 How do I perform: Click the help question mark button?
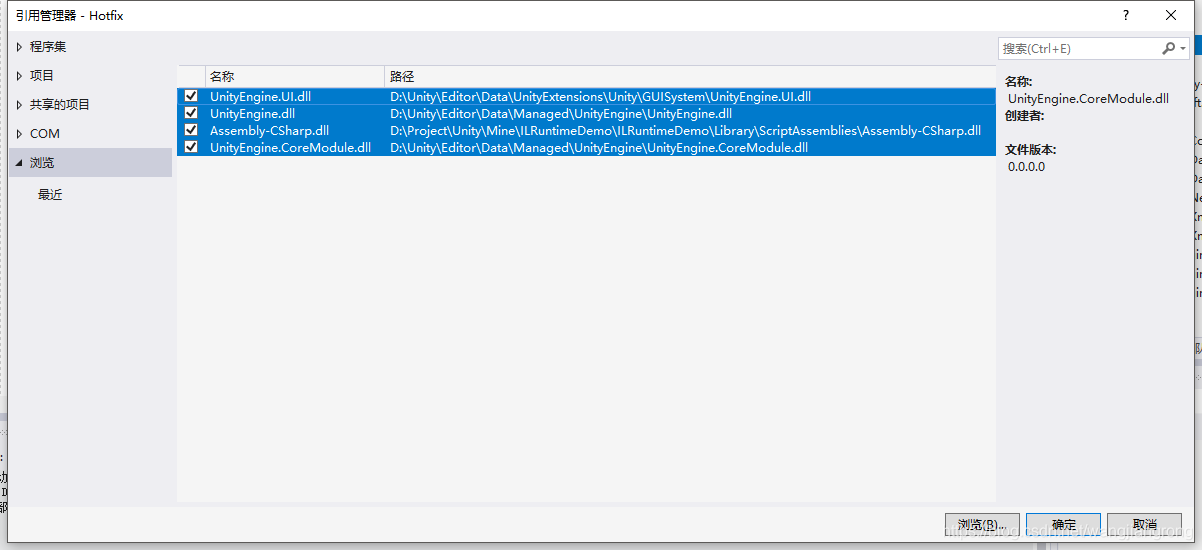1126,15
